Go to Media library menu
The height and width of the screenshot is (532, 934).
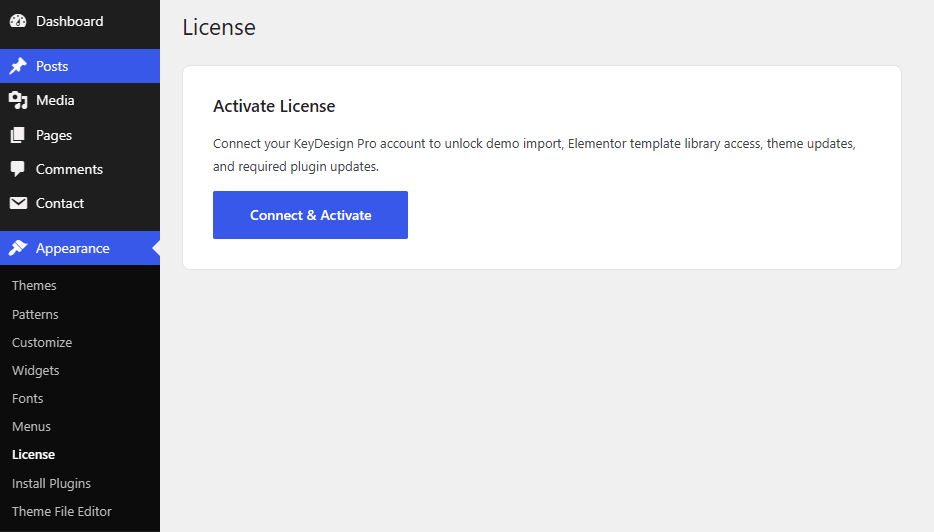80,100
